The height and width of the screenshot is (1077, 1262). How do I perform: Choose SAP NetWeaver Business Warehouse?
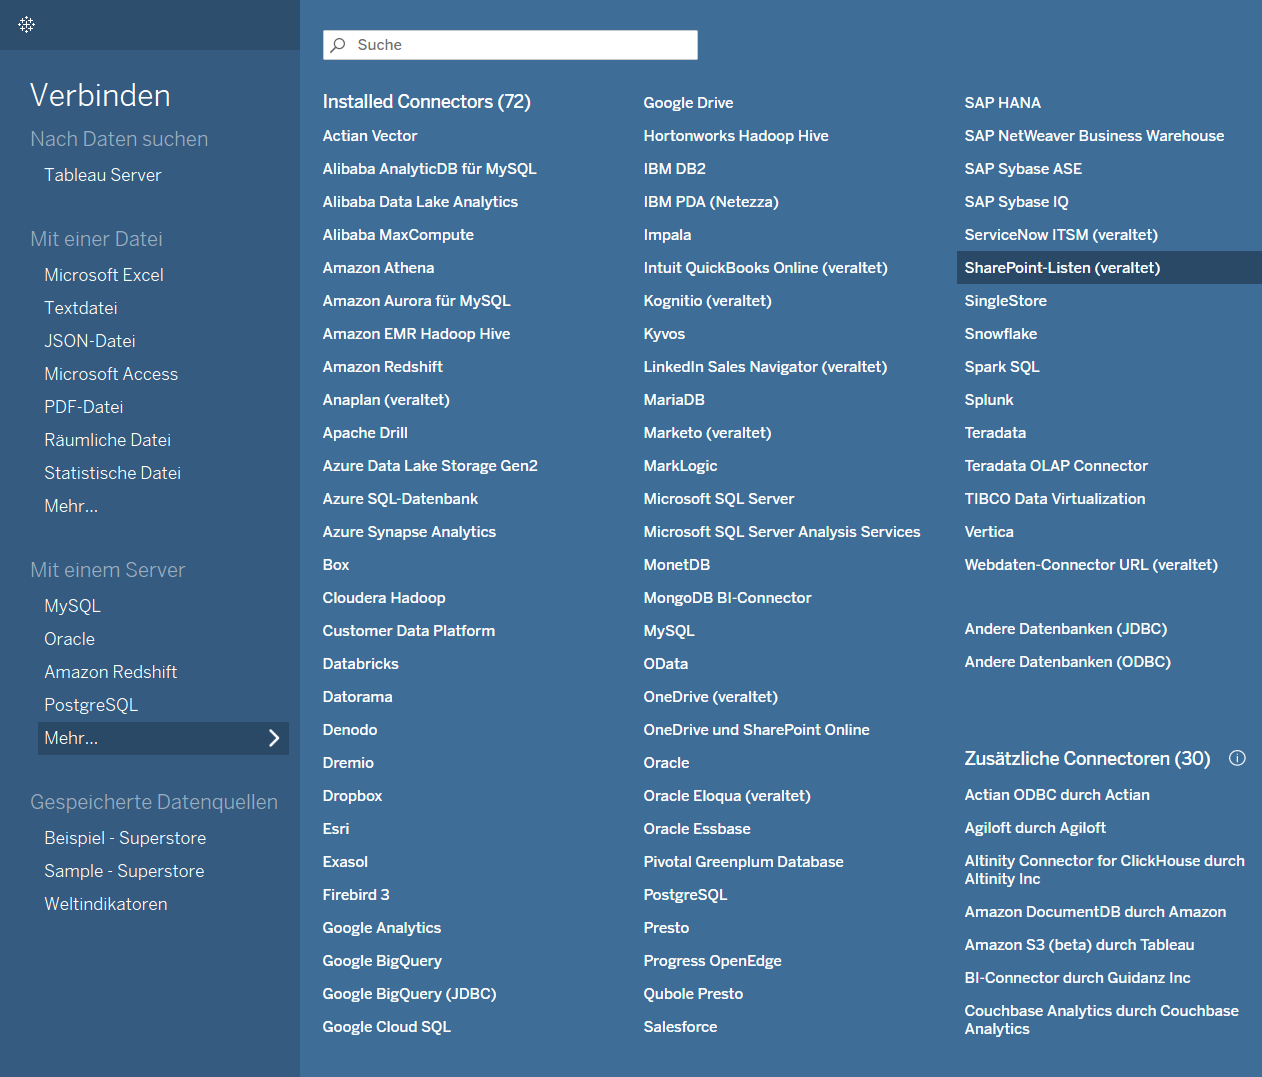[x=1095, y=136]
